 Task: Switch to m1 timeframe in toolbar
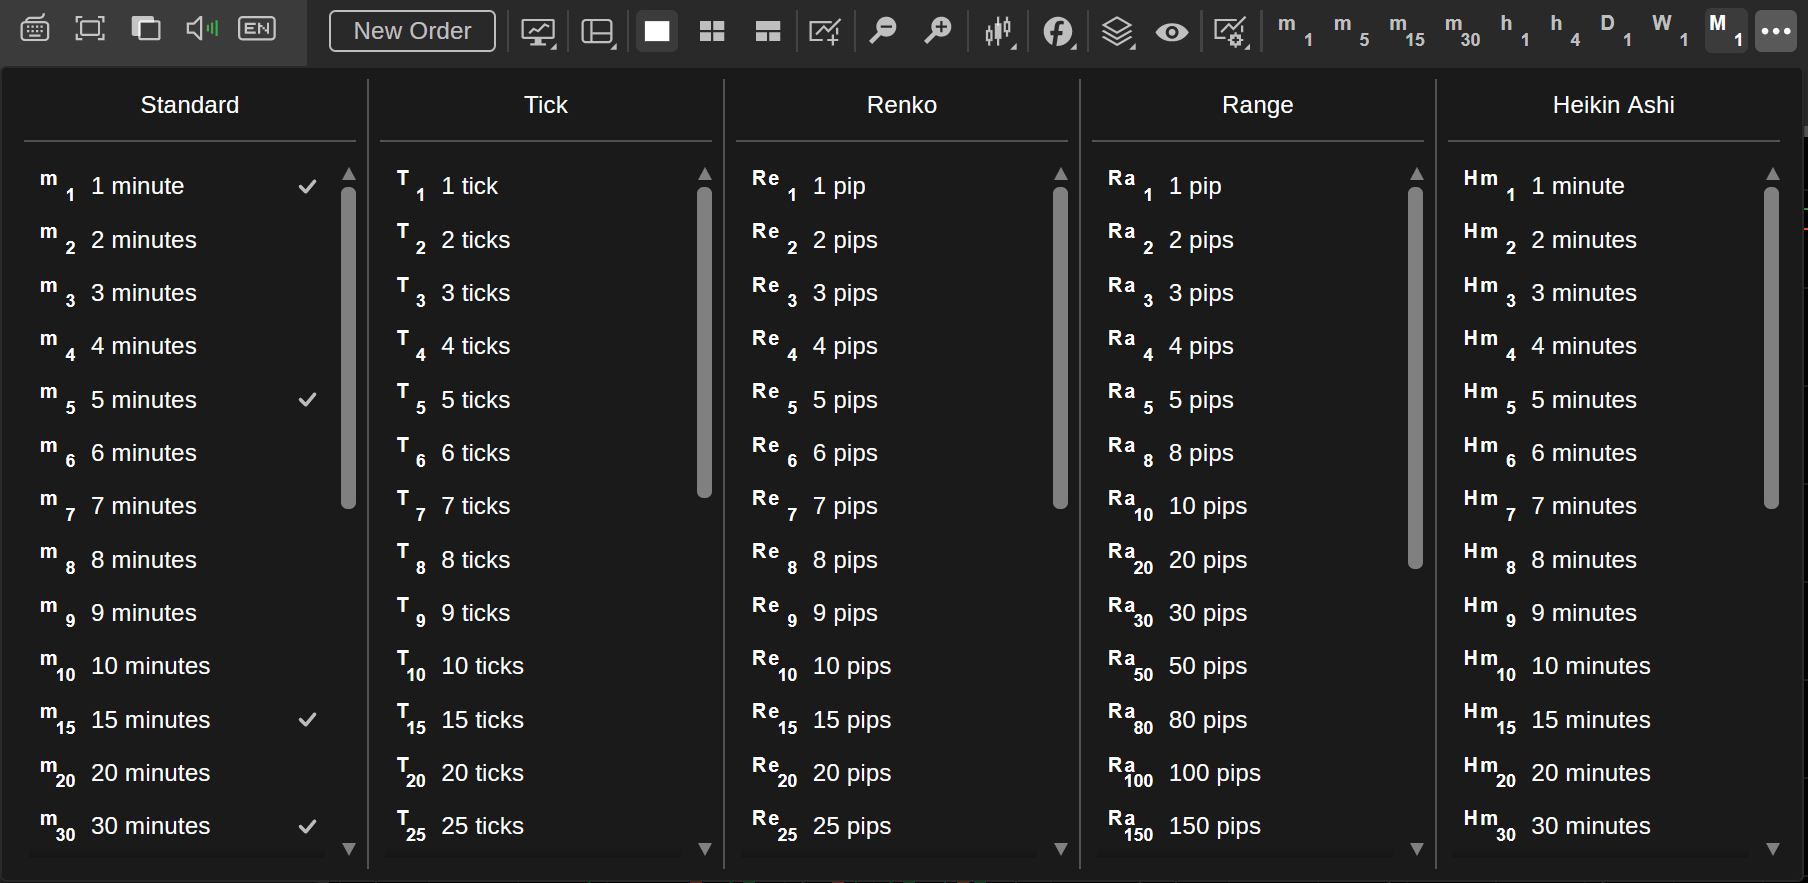pyautogui.click(x=1294, y=31)
